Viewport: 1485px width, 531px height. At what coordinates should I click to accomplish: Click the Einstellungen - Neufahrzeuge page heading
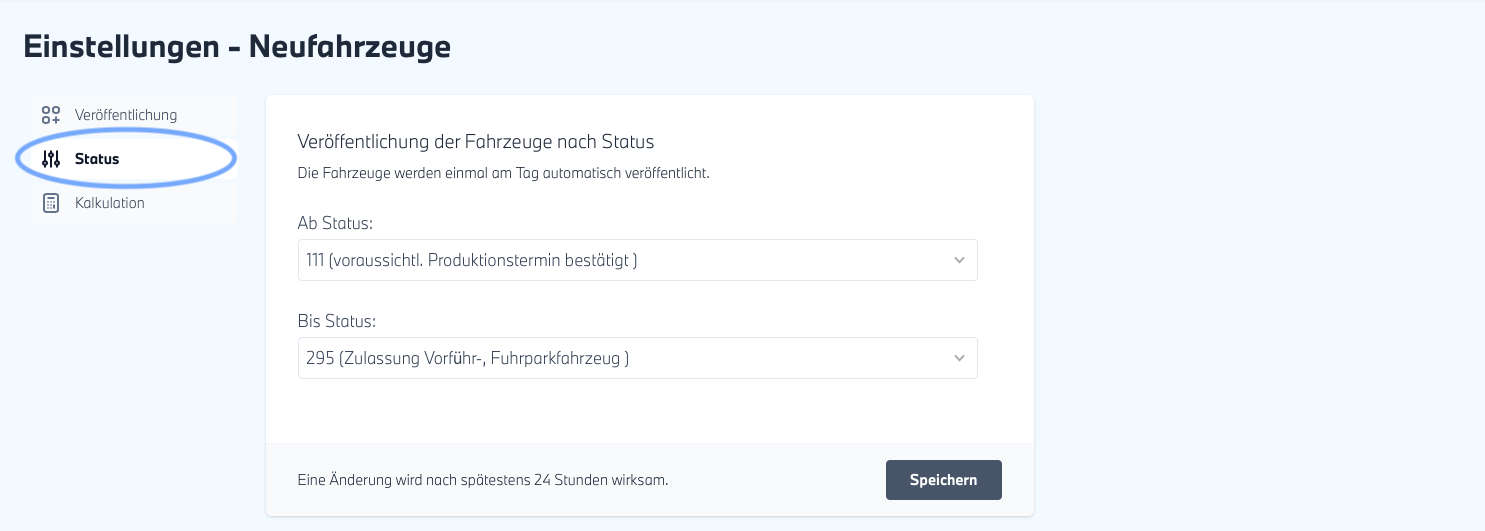pyautogui.click(x=237, y=47)
